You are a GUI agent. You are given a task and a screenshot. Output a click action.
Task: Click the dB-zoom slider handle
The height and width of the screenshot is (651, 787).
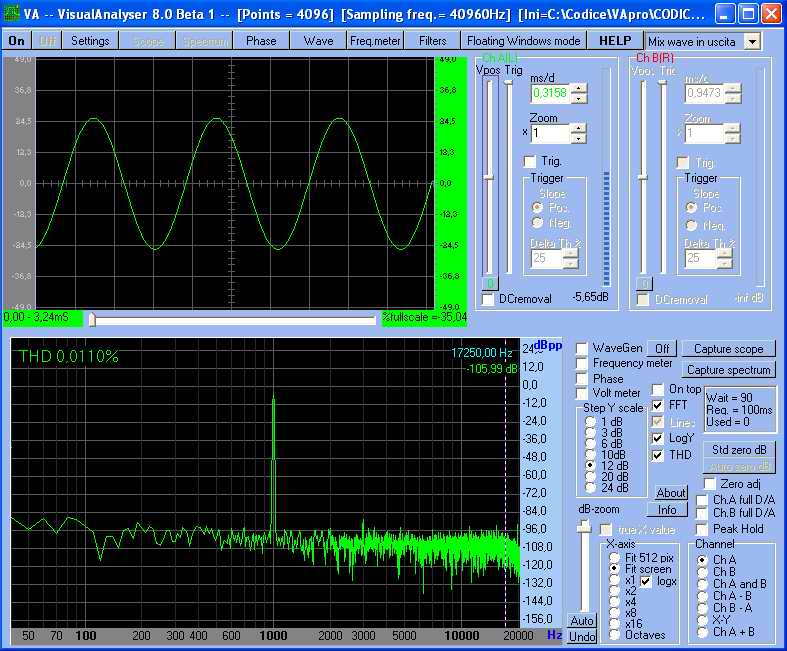click(584, 526)
